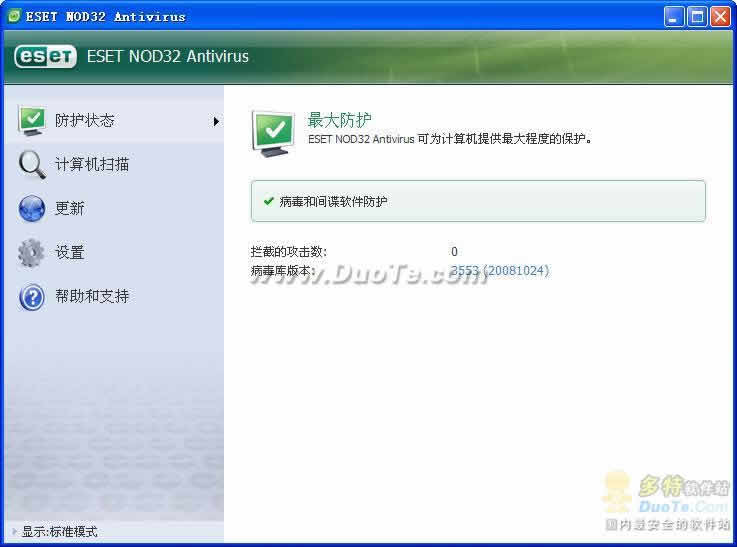Image resolution: width=737 pixels, height=547 pixels.
Task: Click the update globe icon
Action: click(32, 208)
